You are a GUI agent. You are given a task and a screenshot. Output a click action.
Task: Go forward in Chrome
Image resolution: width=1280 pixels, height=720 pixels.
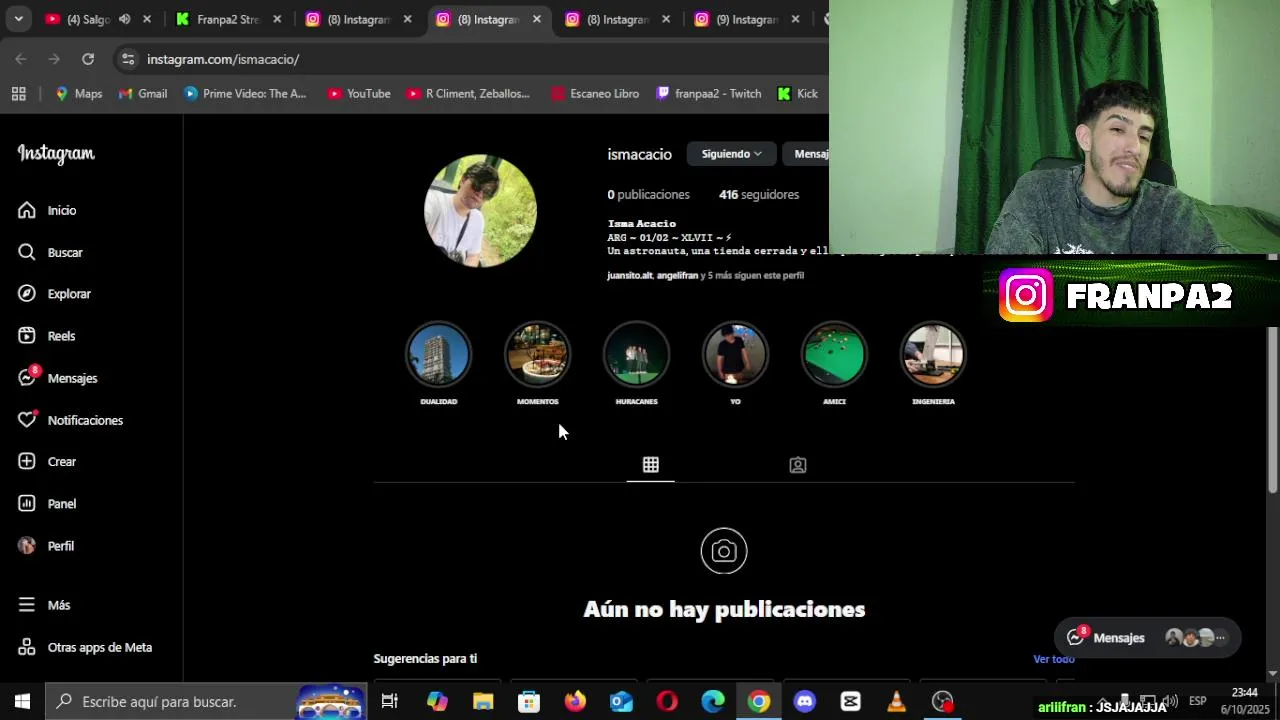click(54, 59)
